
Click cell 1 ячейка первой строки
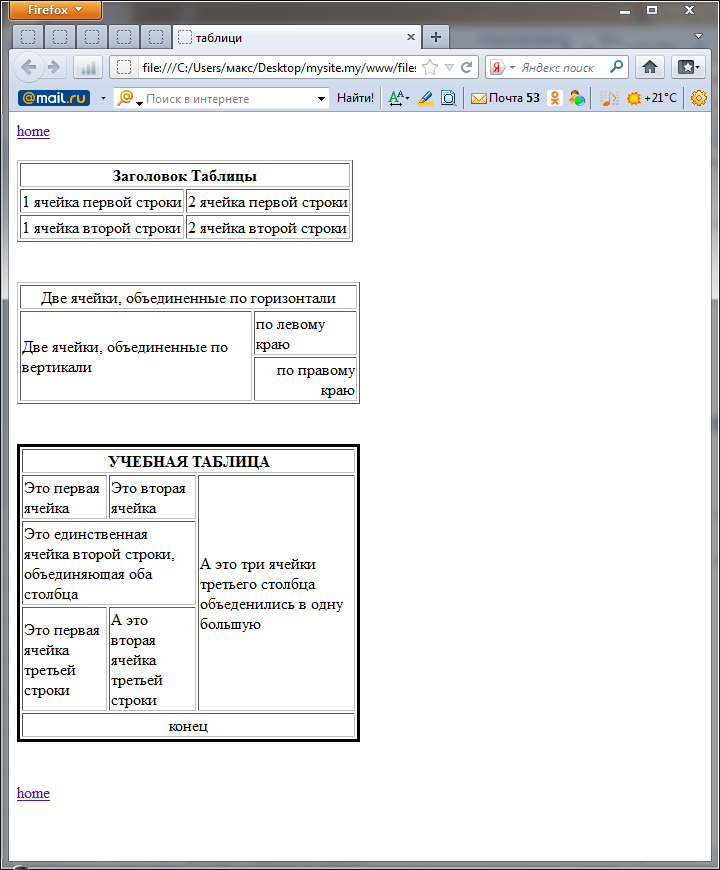tap(102, 202)
